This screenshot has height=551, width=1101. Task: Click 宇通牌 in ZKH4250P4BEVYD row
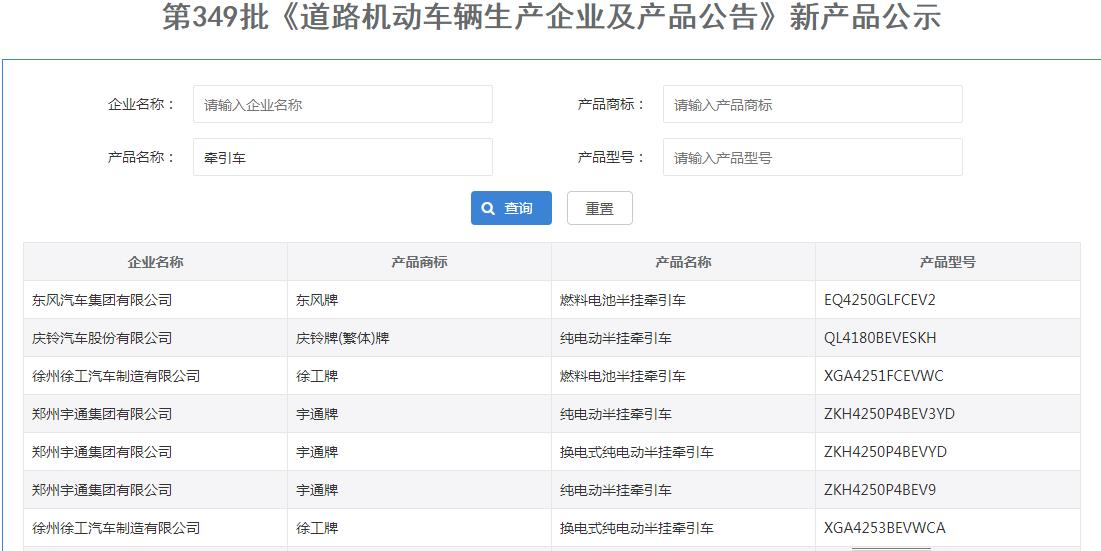(317, 452)
